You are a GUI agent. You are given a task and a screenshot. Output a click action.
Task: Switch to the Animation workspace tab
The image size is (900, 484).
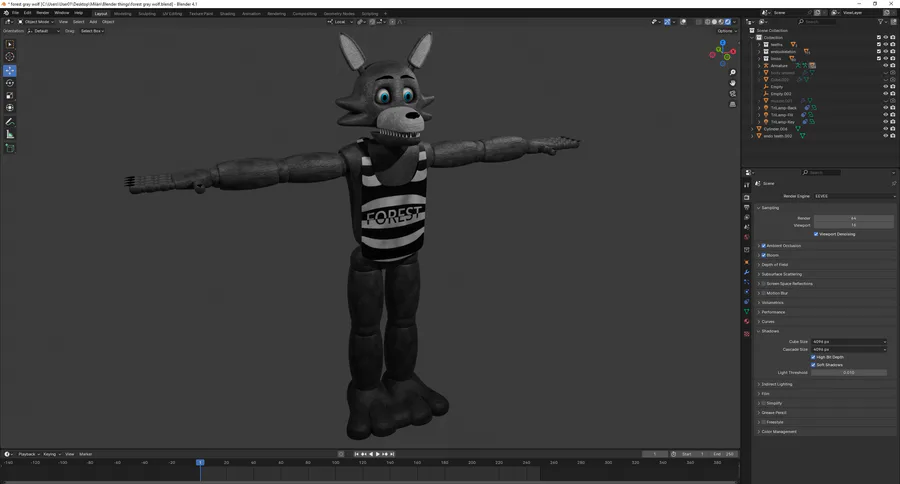coord(251,14)
